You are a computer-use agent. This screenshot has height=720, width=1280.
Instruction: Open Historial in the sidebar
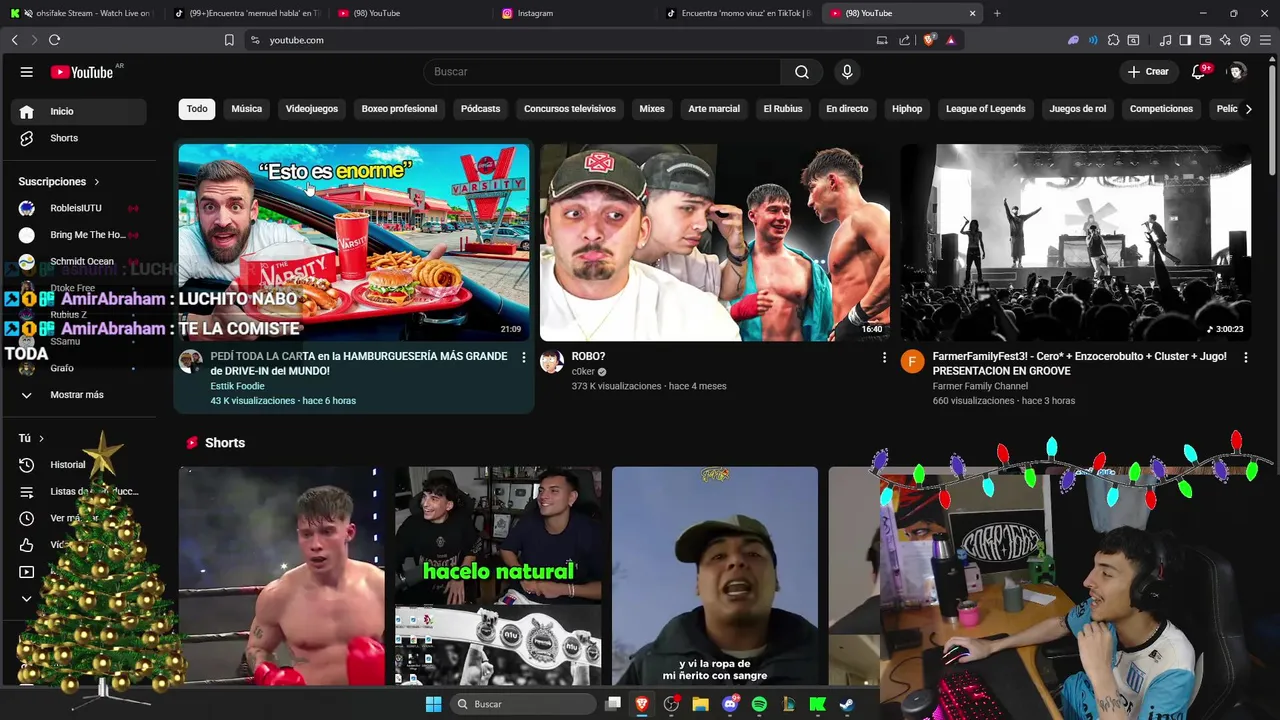[x=68, y=465]
